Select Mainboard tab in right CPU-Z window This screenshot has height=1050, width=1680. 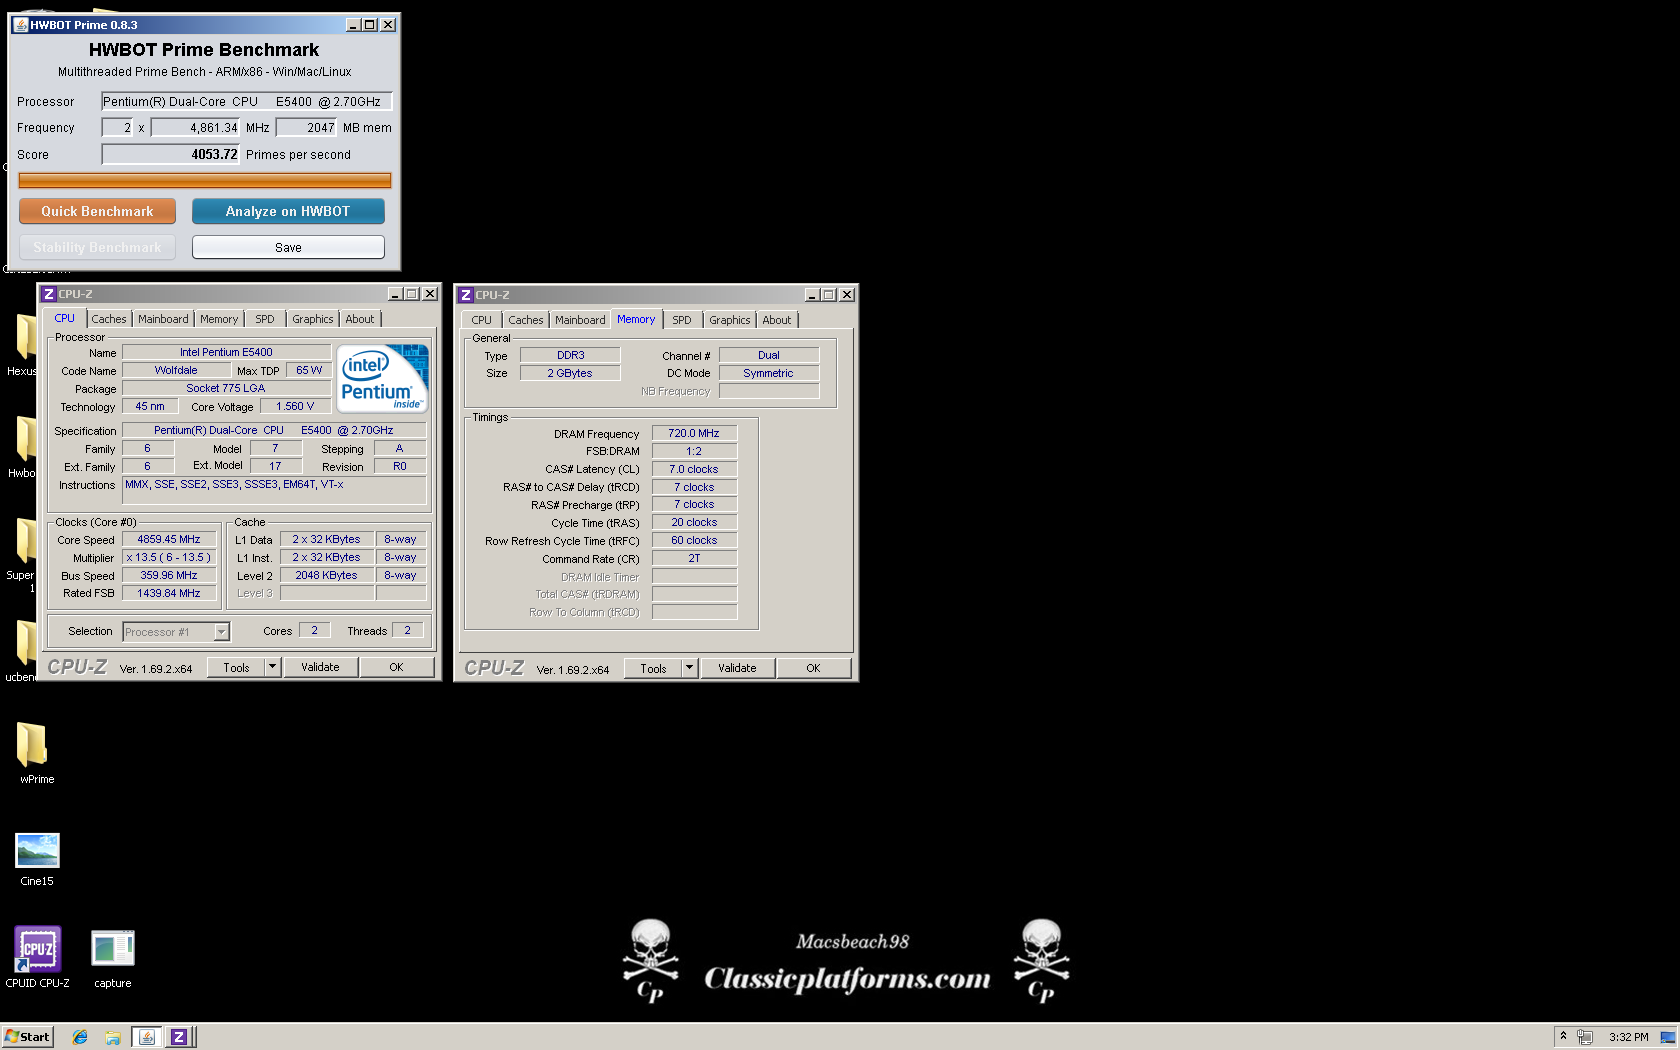(580, 320)
